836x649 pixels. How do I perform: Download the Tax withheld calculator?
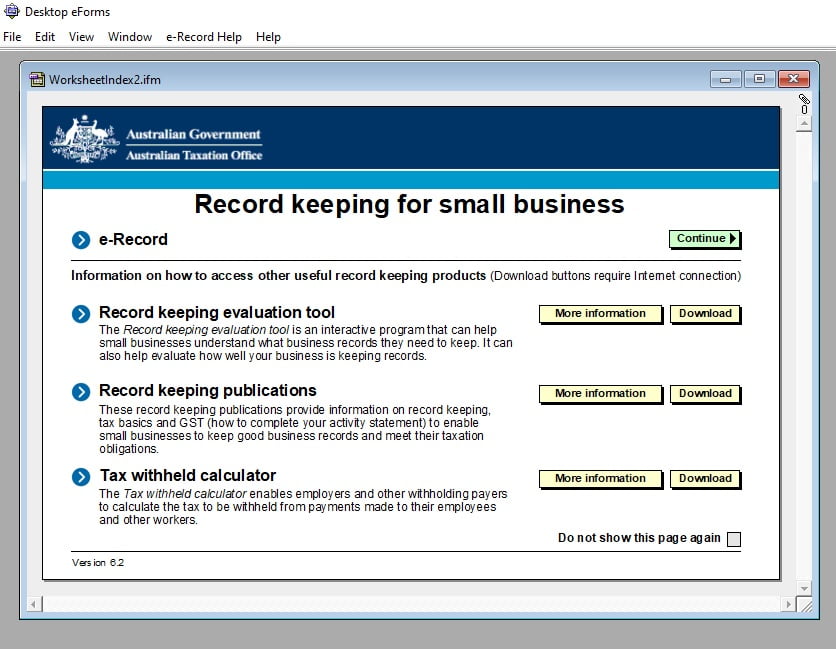705,479
